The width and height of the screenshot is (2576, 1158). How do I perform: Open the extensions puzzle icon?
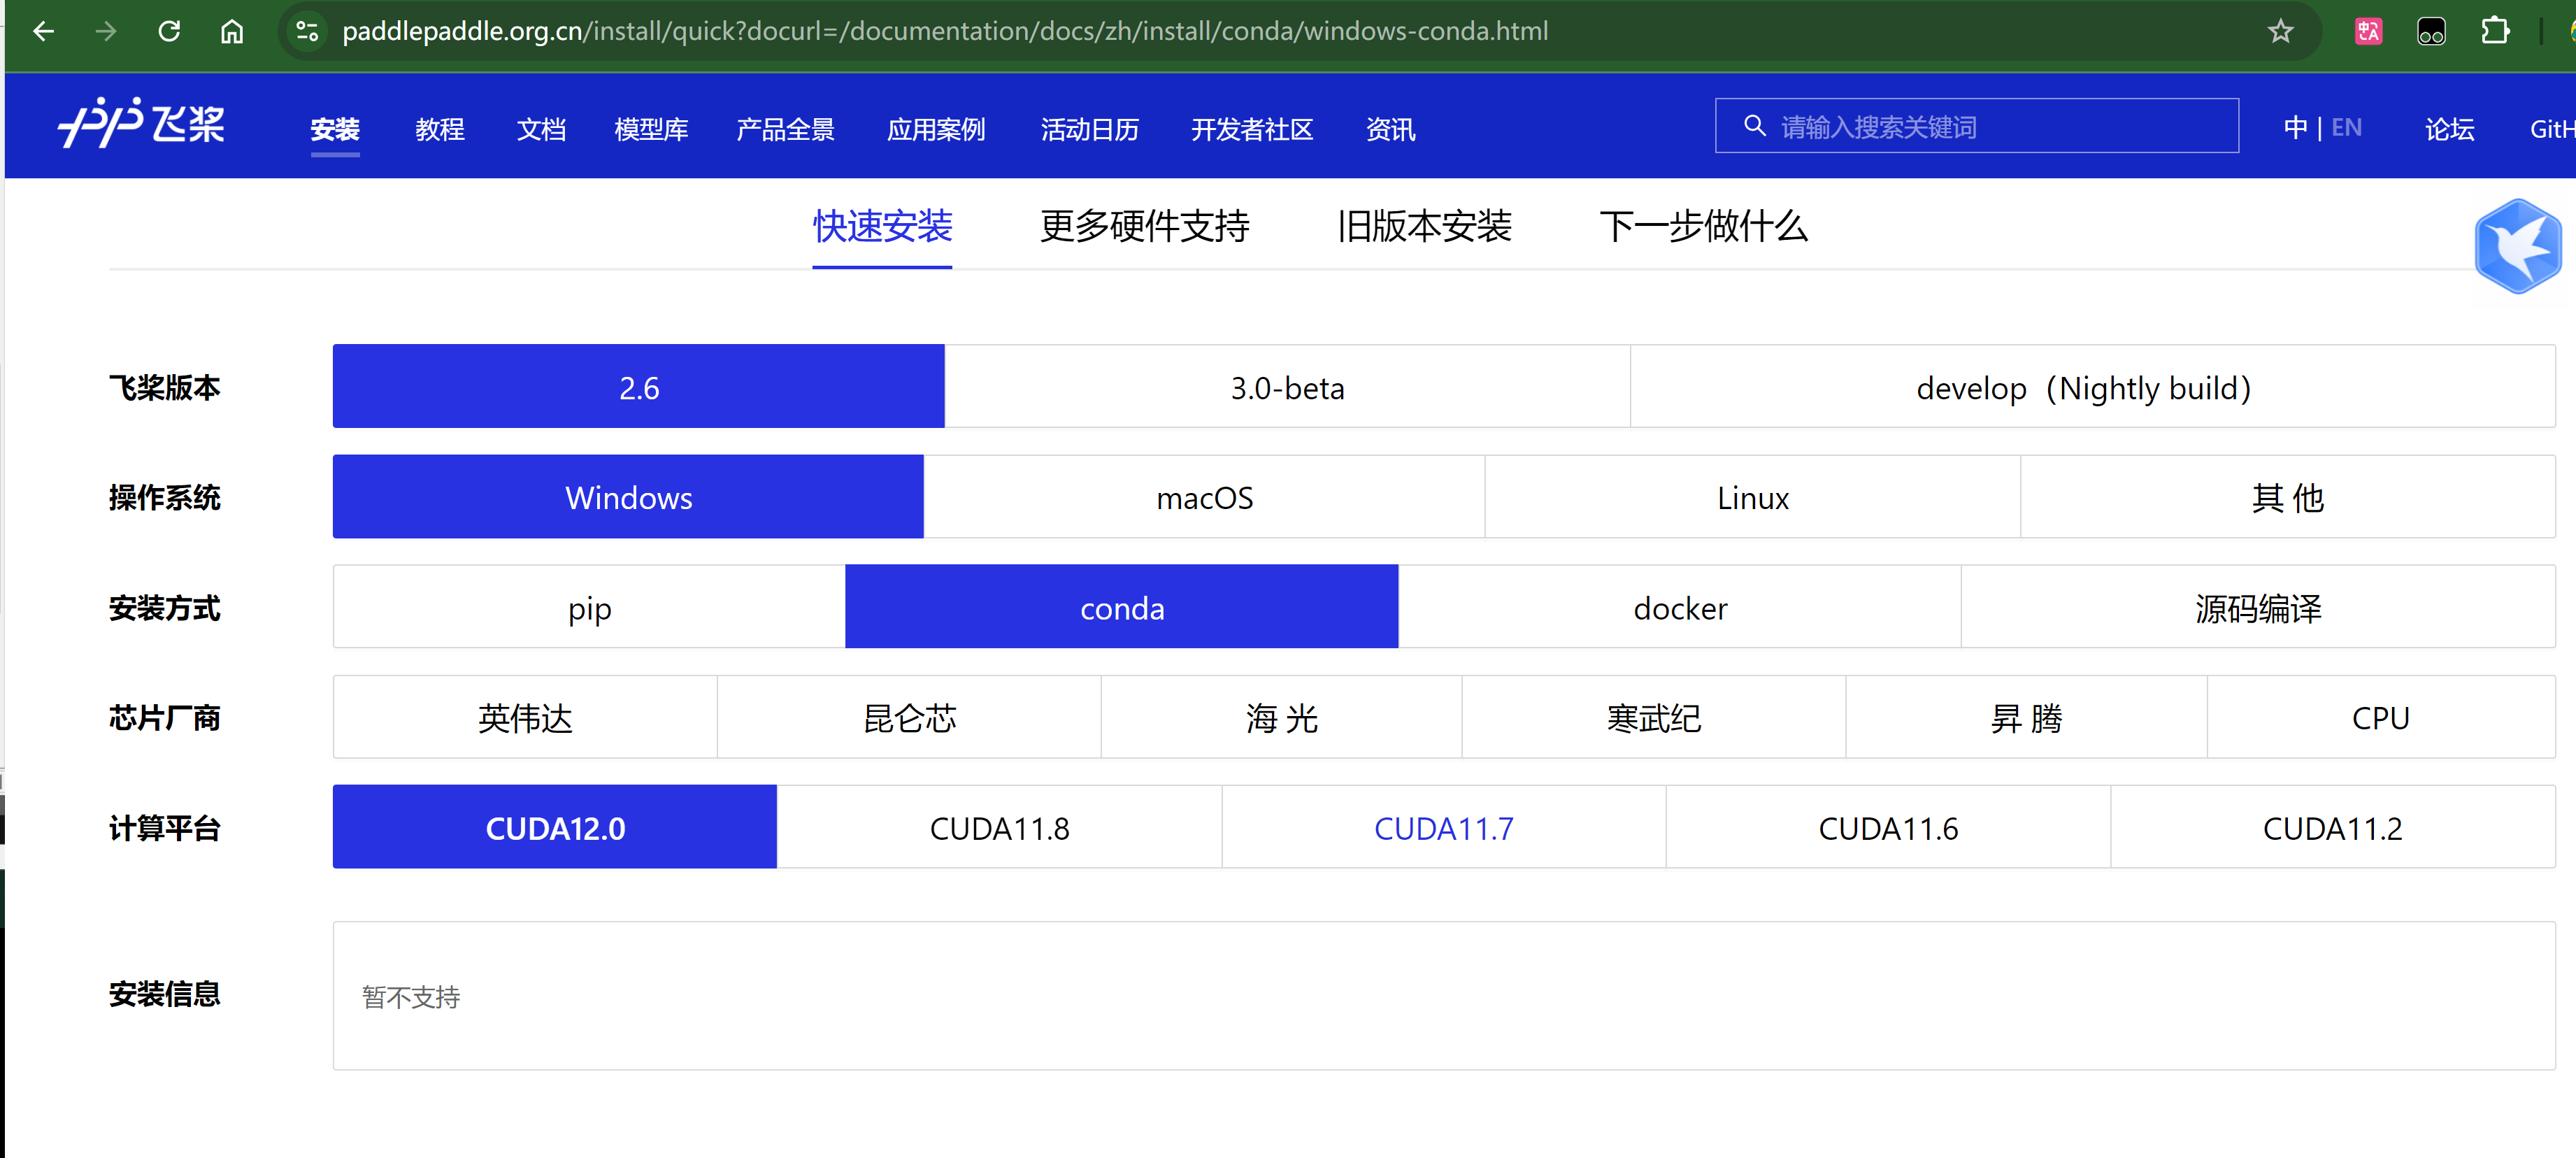point(2495,31)
